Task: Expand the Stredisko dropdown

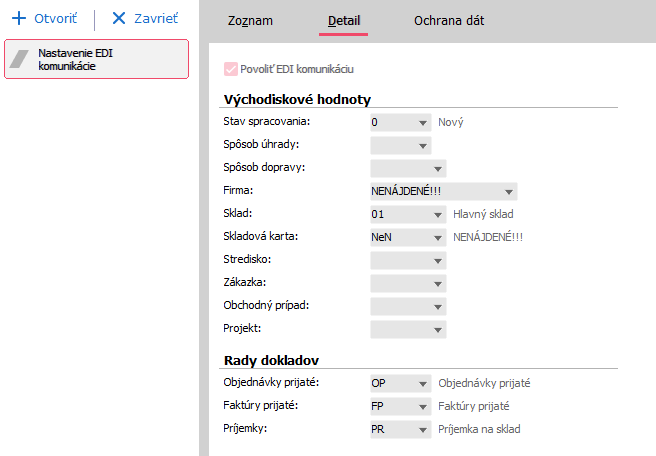Action: click(438, 260)
